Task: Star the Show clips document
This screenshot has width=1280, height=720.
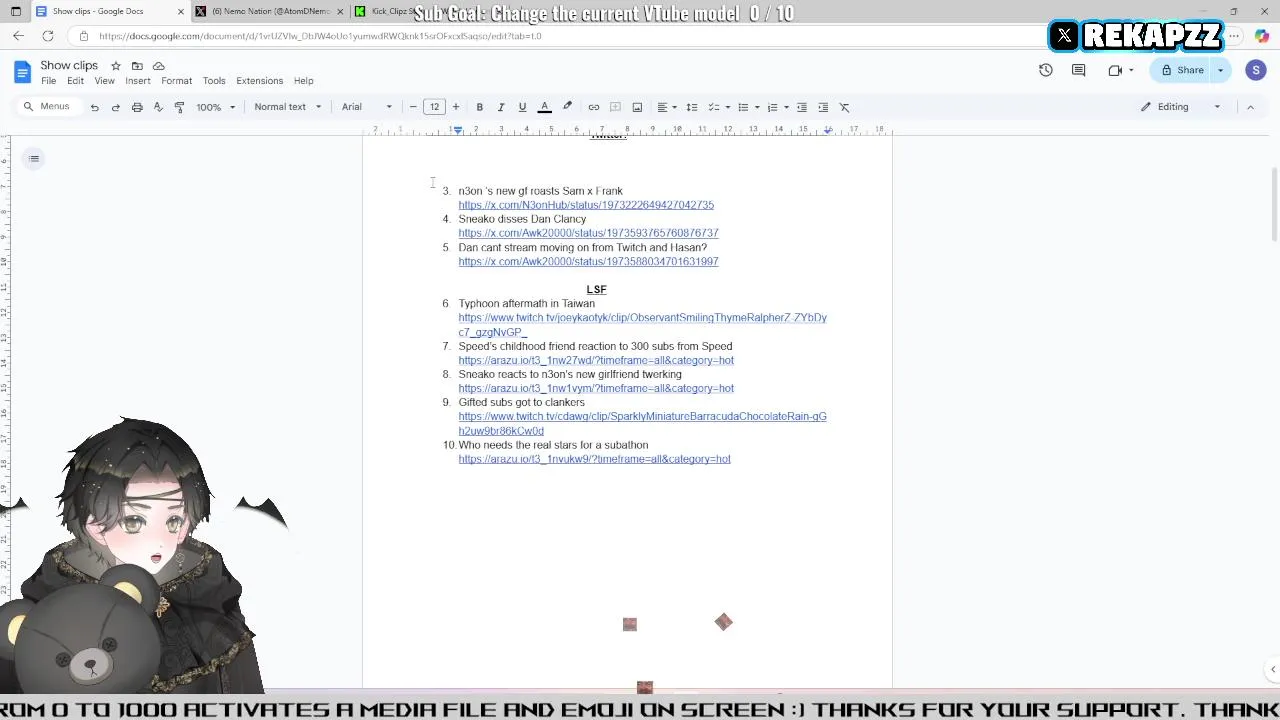Action: (116, 66)
